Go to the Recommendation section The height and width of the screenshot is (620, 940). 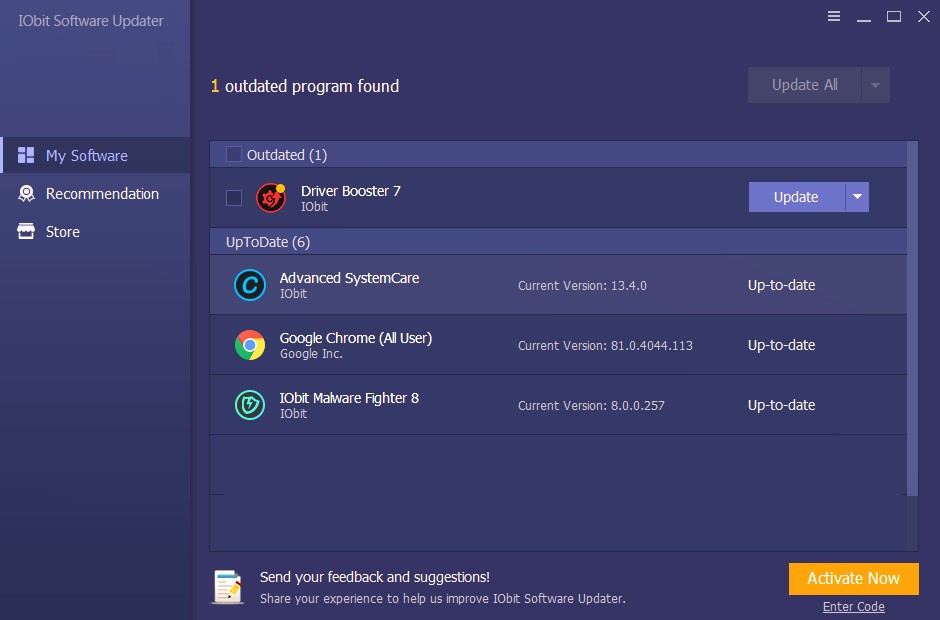coord(95,194)
